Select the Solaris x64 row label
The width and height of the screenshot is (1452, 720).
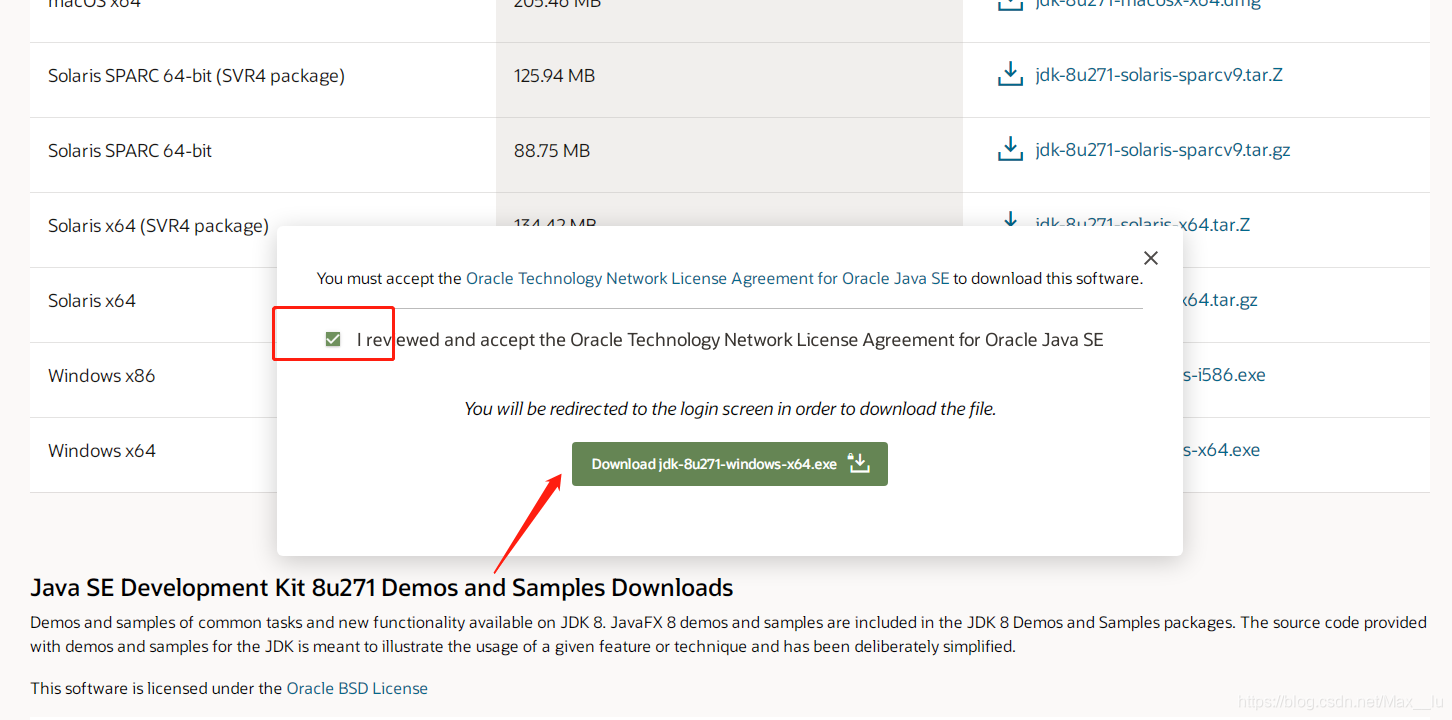click(92, 300)
